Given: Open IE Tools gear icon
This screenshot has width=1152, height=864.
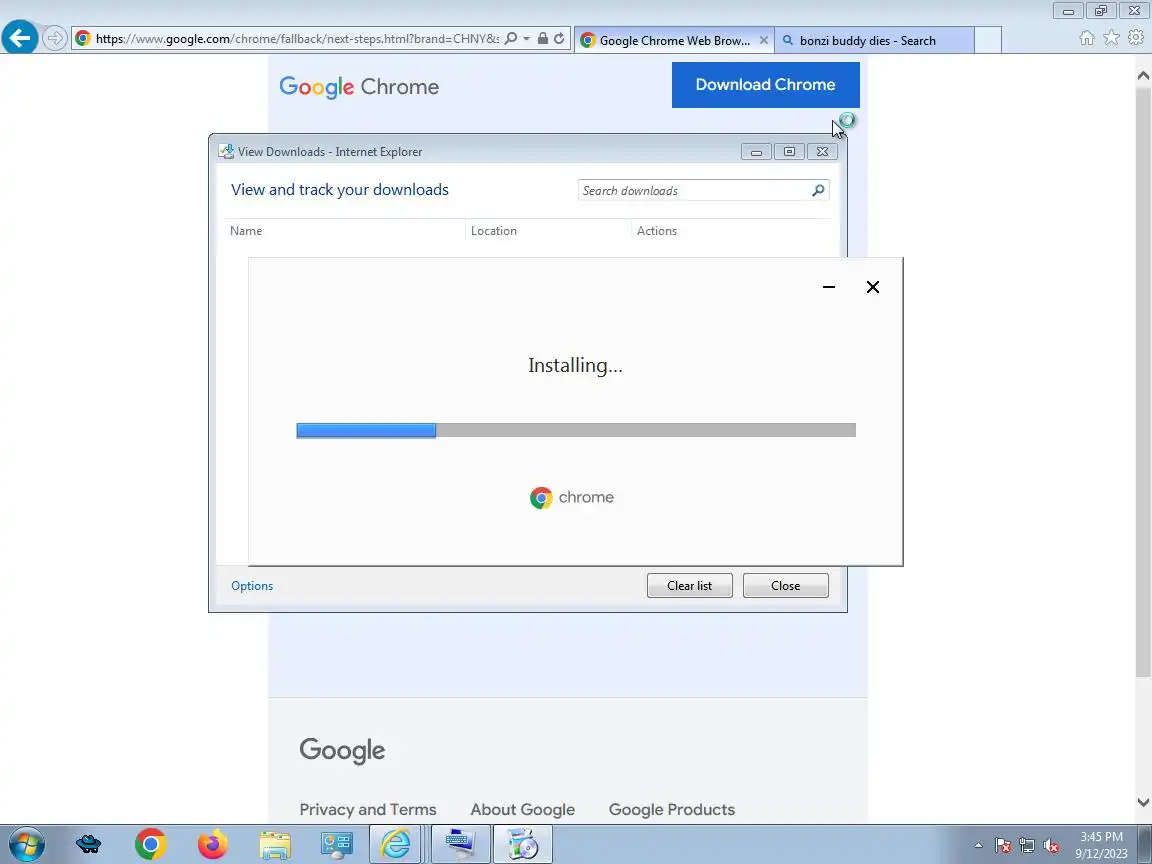Looking at the screenshot, I should (x=1136, y=37).
